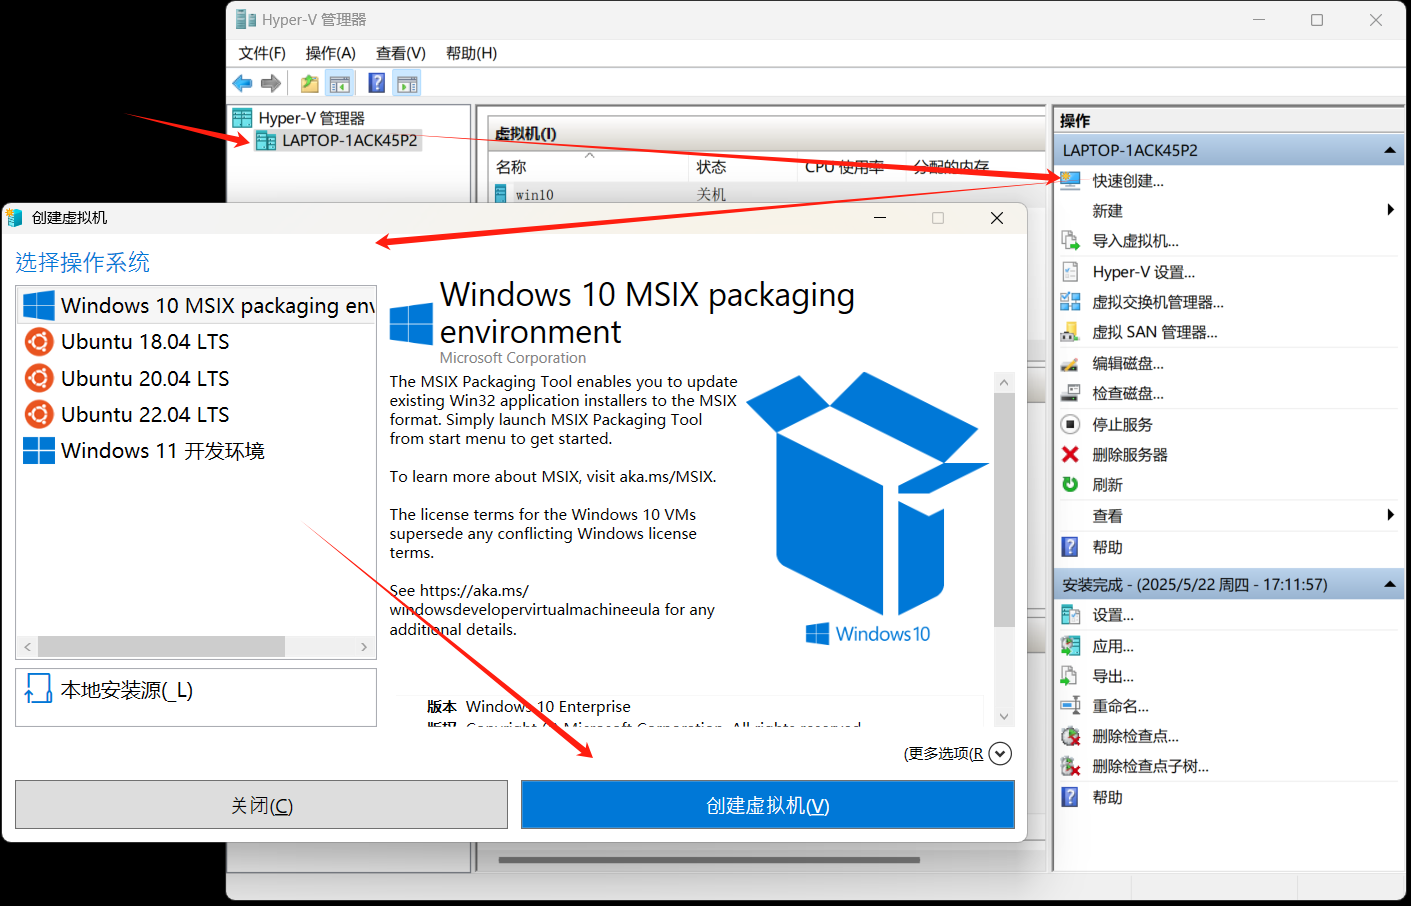Click the Windows 11 开发环境 logo icon
1411x906 pixels.
coord(39,451)
